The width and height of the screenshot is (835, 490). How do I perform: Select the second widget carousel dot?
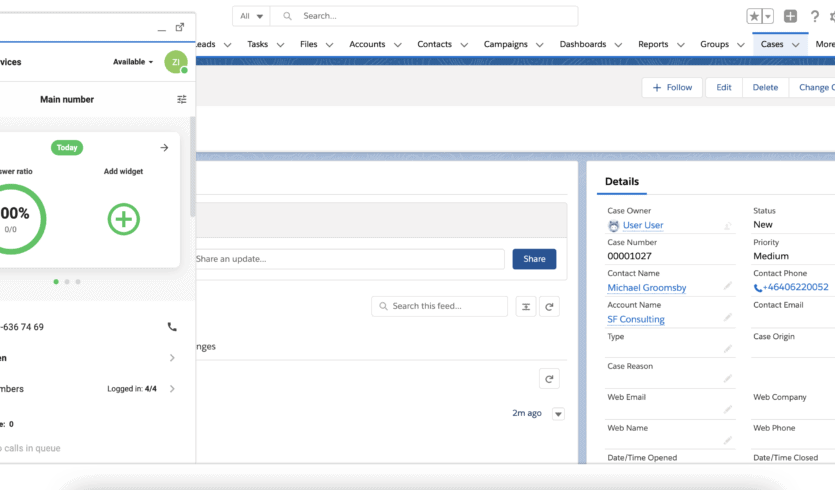pos(67,282)
